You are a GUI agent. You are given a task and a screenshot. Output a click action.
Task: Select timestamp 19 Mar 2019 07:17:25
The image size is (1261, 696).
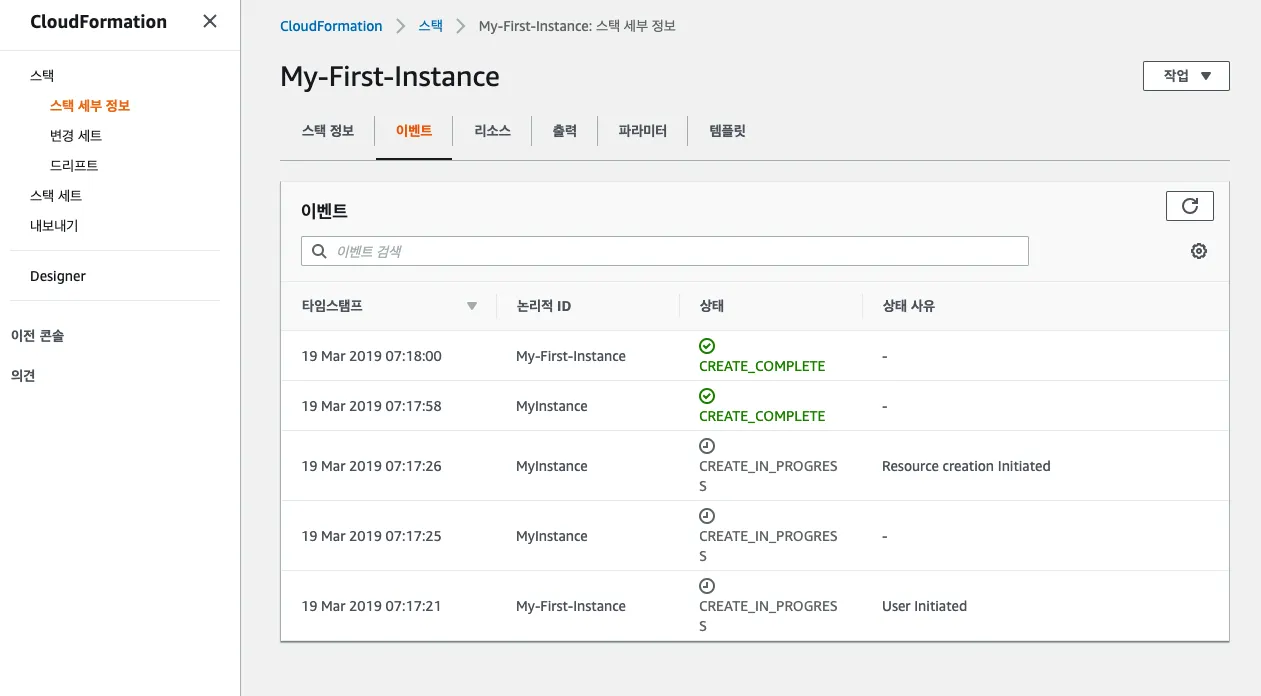(372, 536)
